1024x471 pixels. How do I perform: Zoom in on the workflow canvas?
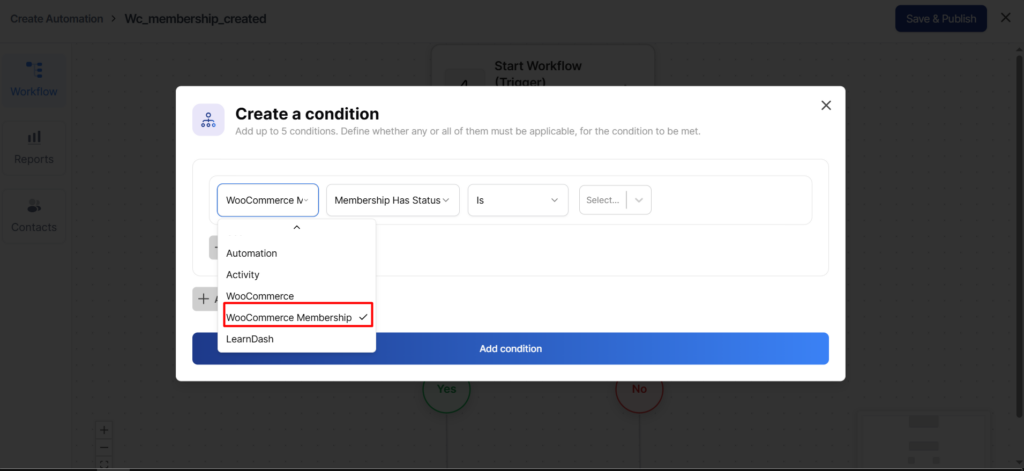pyautogui.click(x=104, y=430)
